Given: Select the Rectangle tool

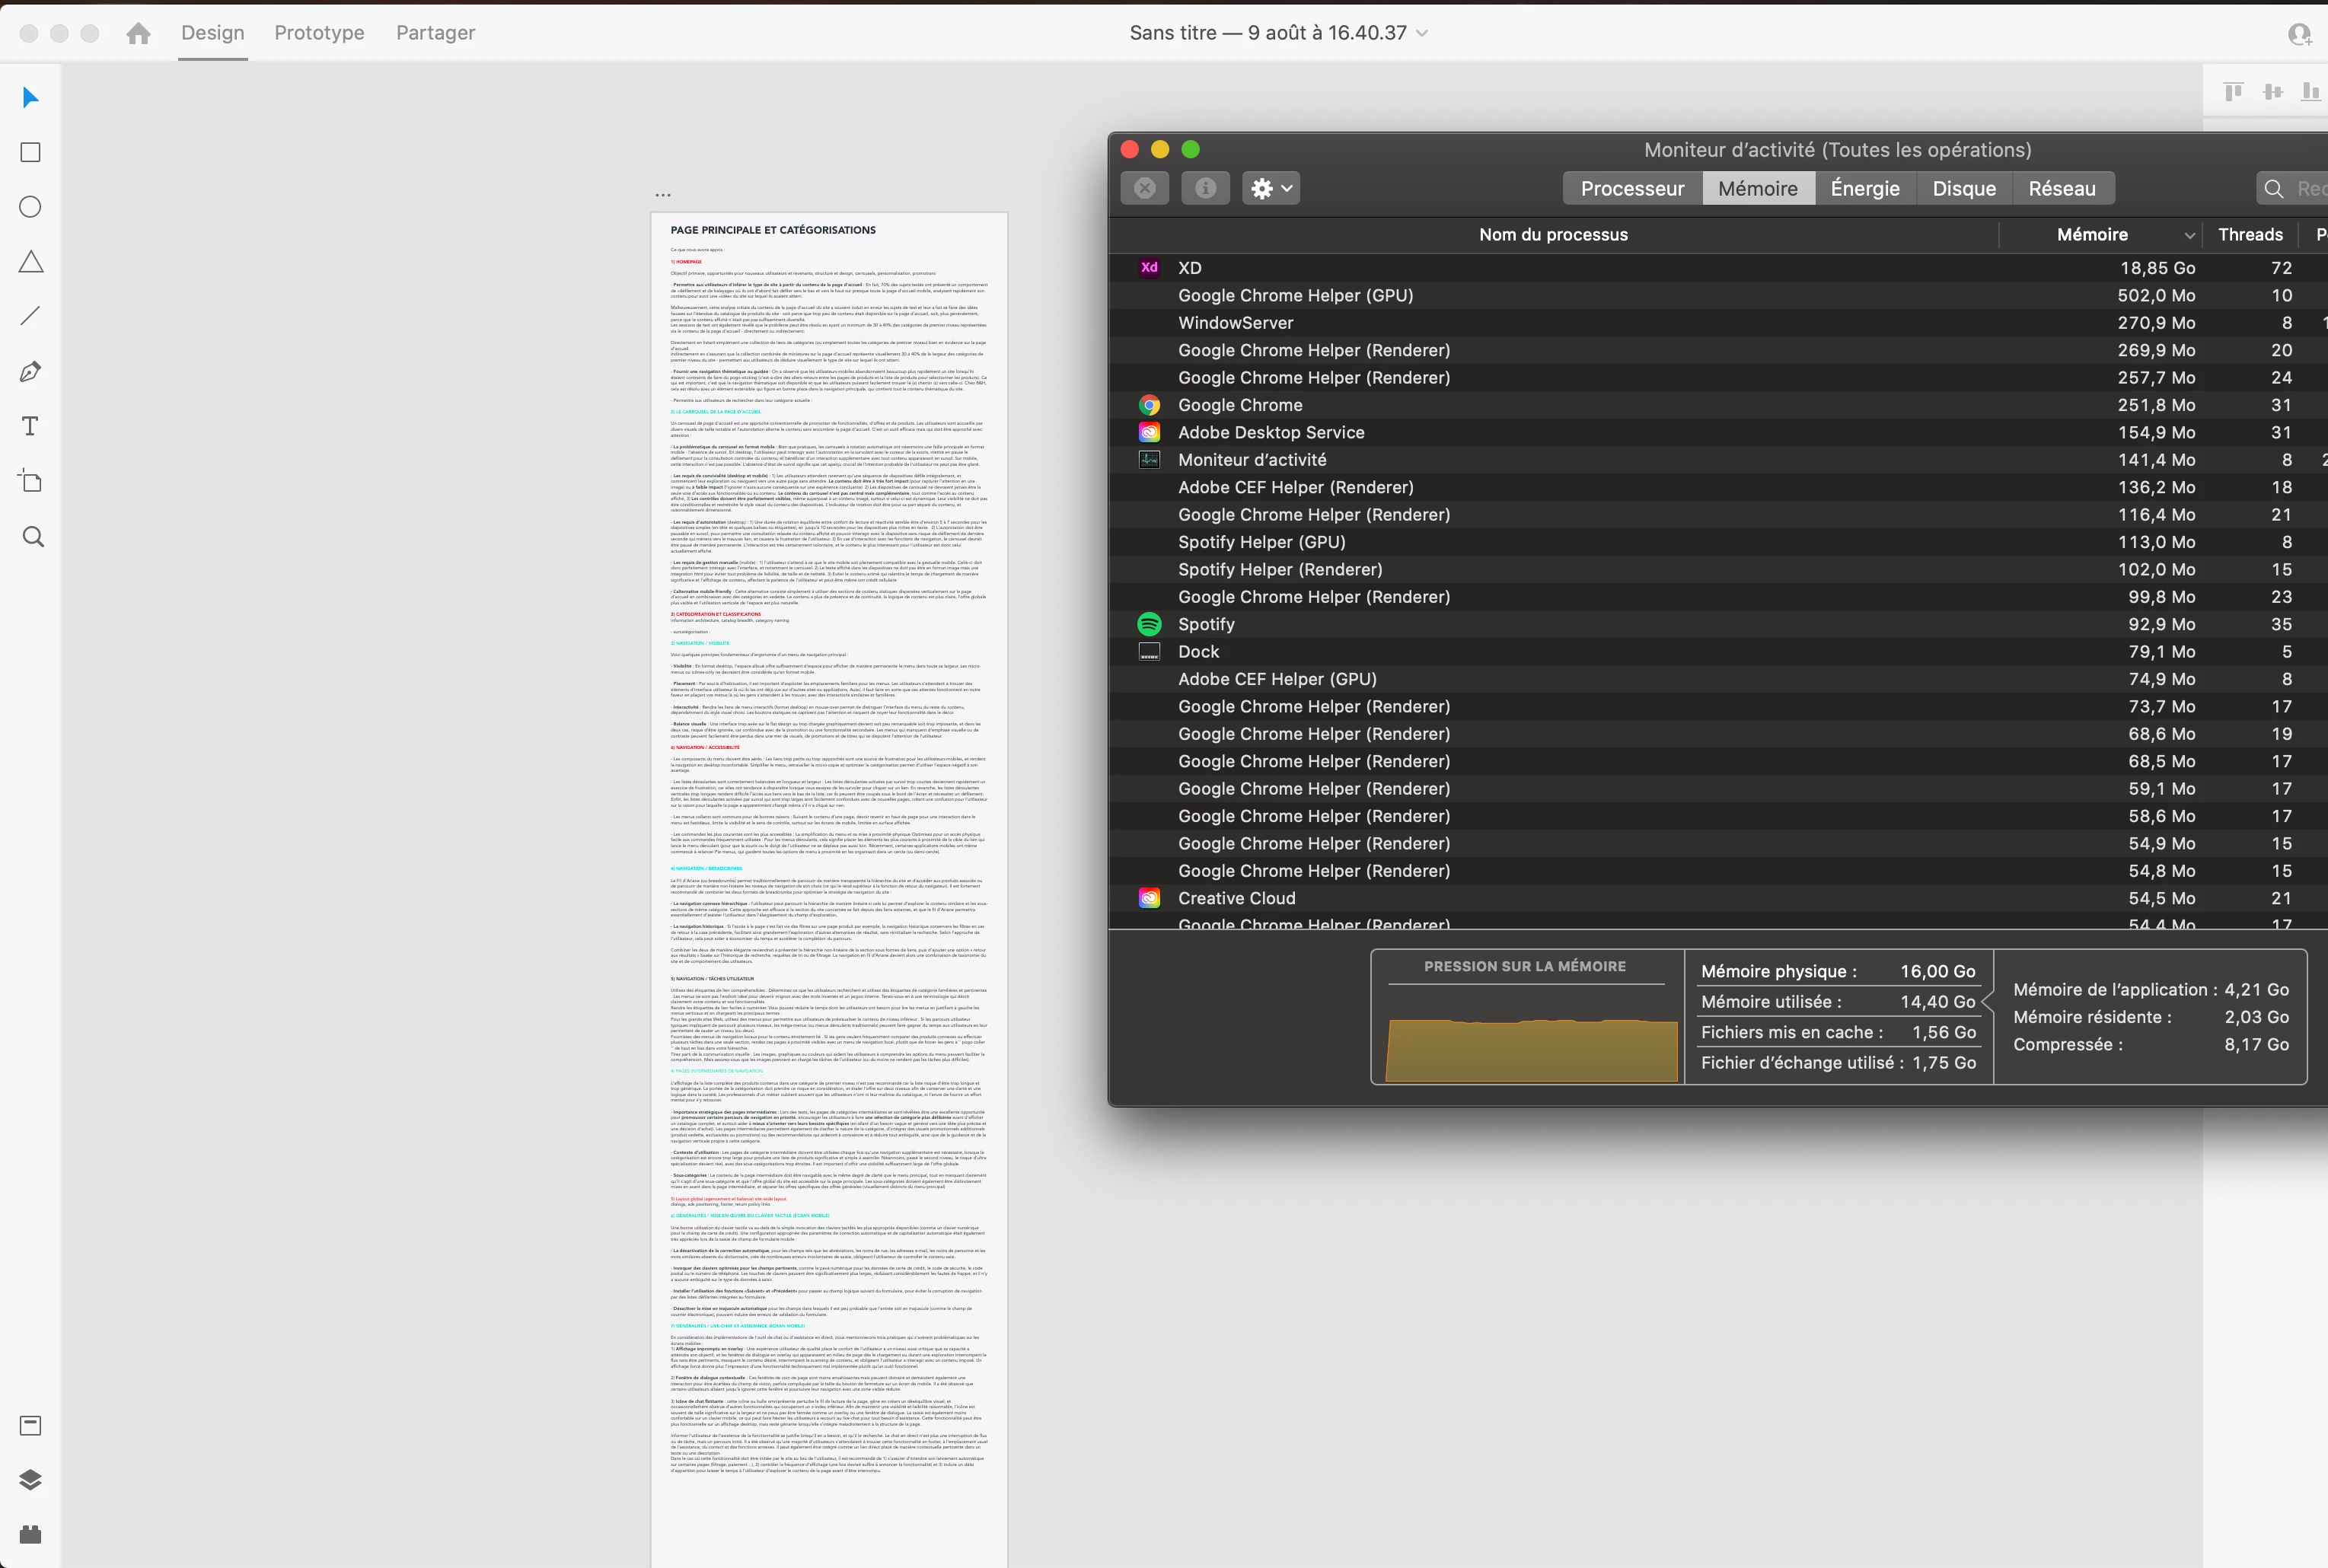Looking at the screenshot, I should (31, 152).
